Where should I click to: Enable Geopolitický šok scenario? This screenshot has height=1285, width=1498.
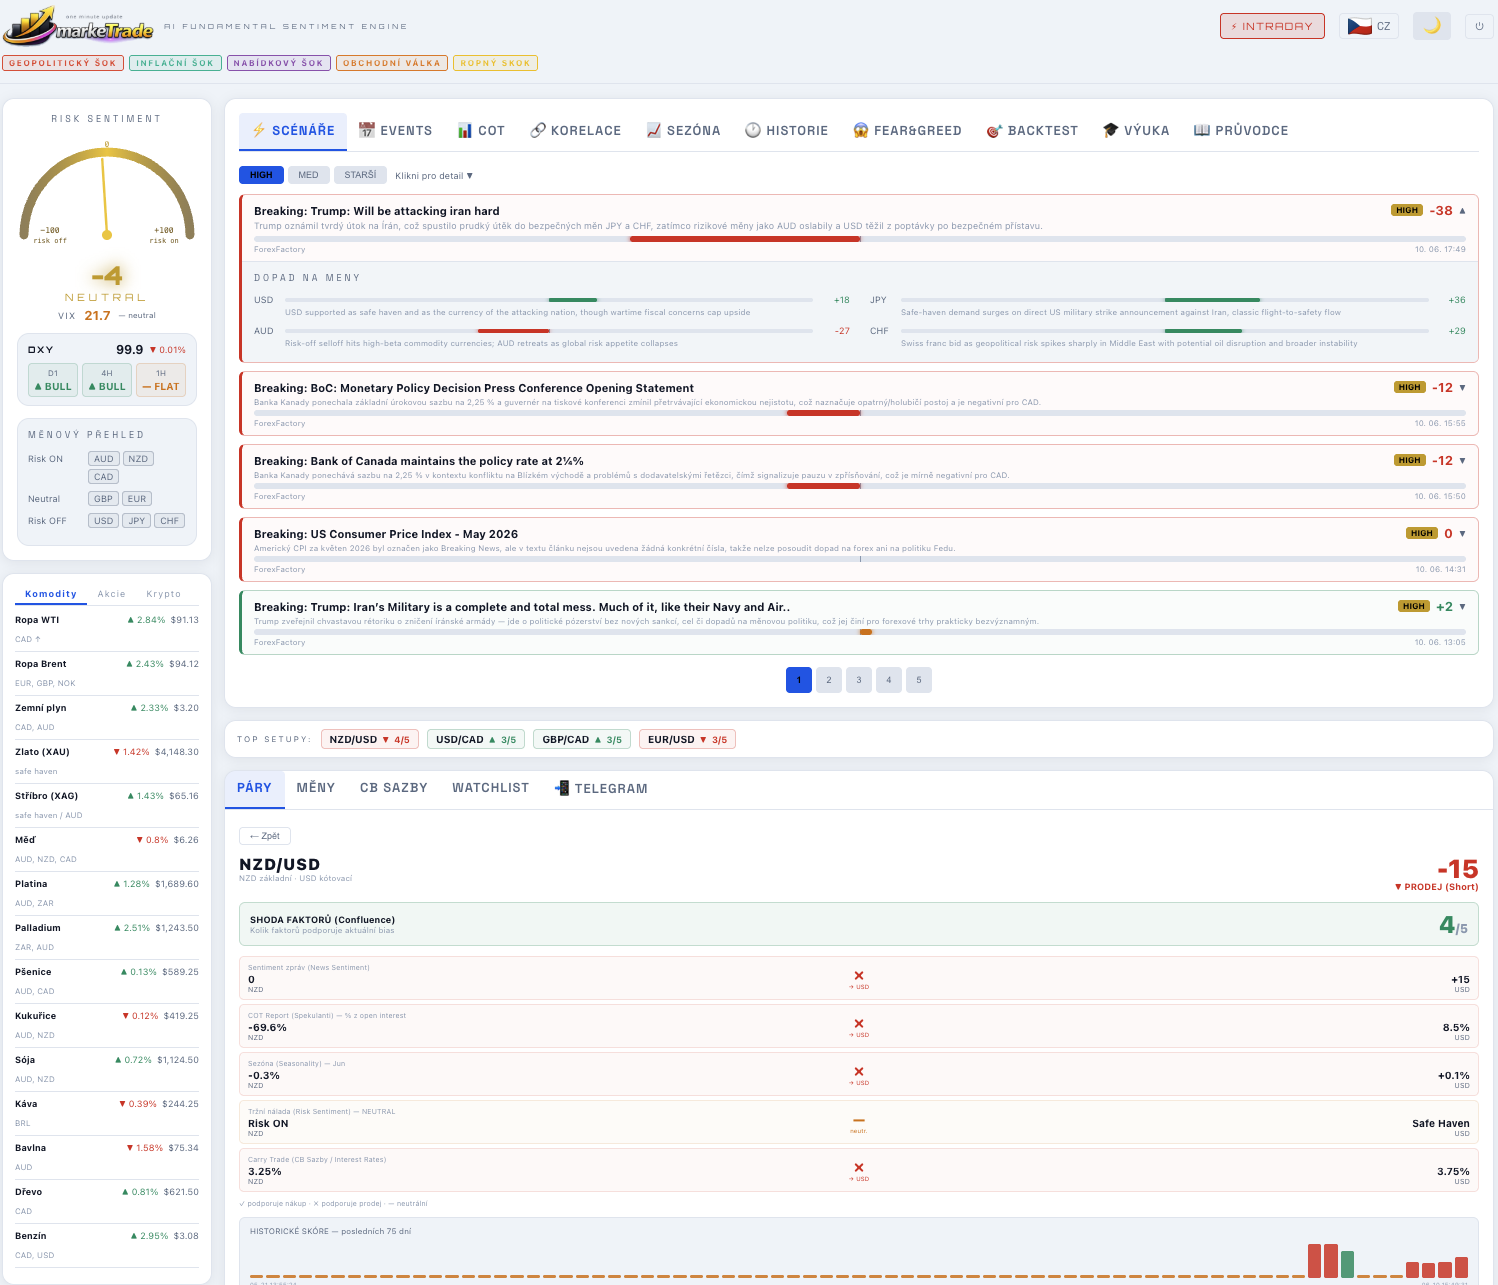click(63, 63)
